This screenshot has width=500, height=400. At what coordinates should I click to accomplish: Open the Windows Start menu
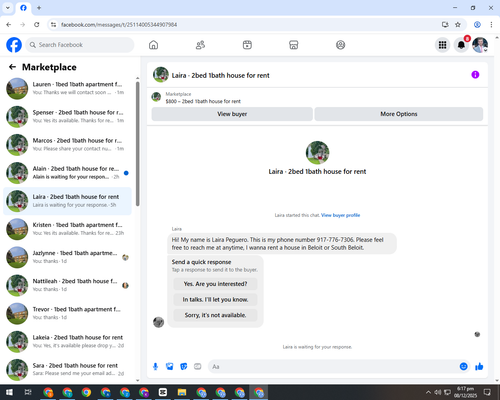[x=9, y=392]
